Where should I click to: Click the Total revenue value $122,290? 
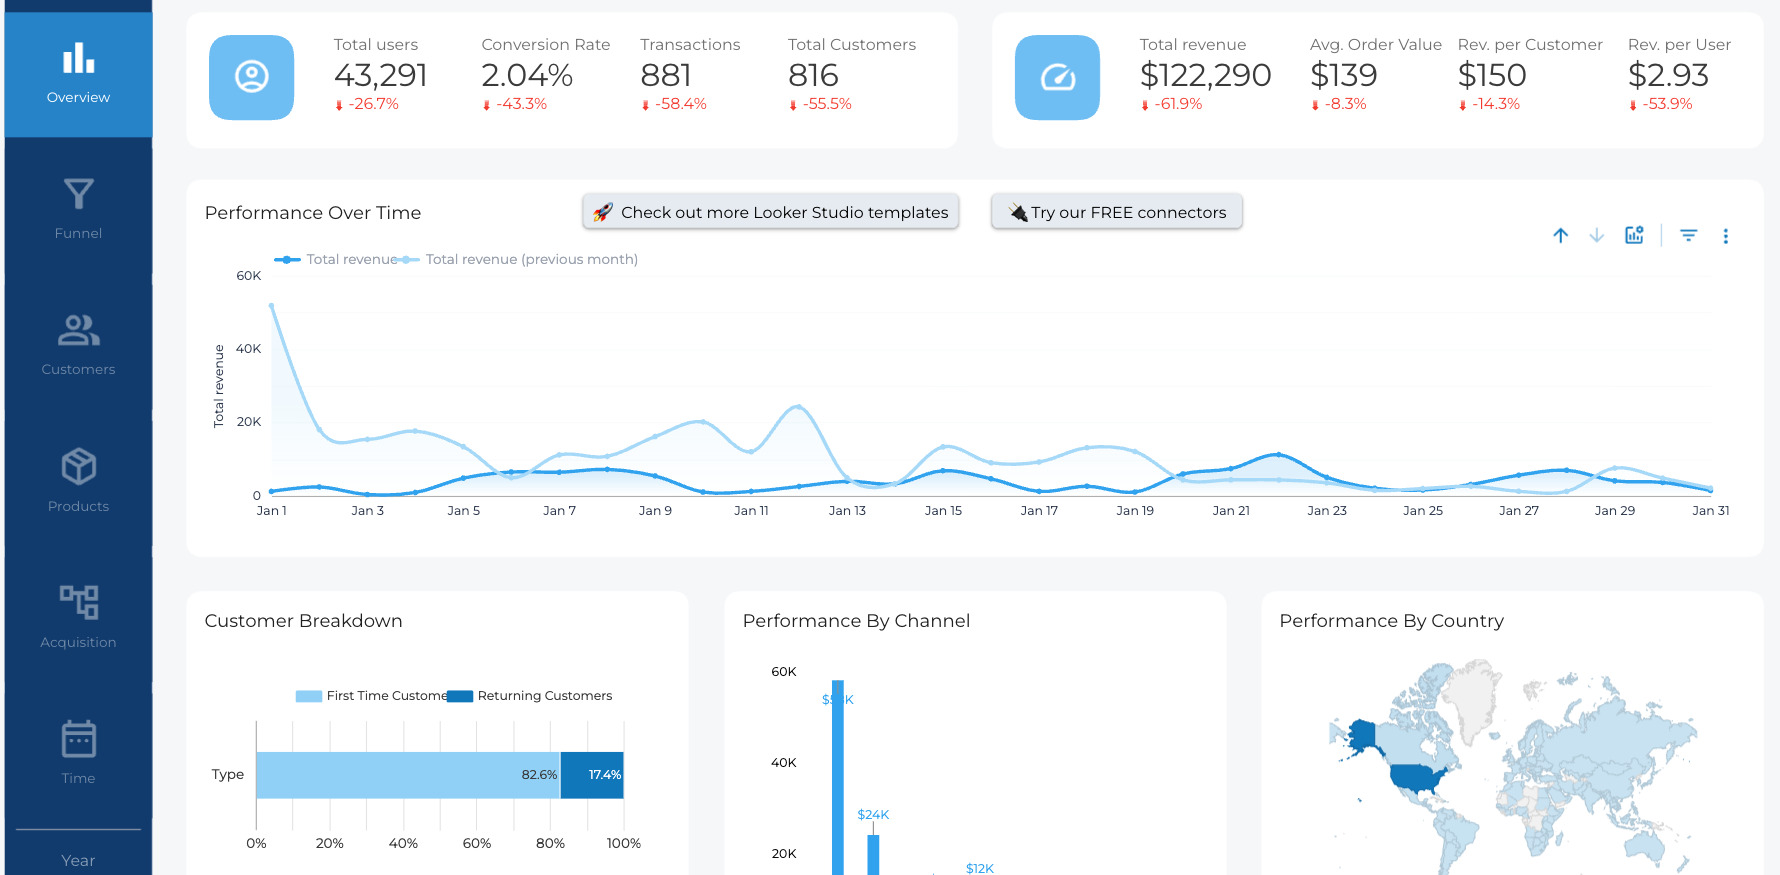click(x=1205, y=75)
